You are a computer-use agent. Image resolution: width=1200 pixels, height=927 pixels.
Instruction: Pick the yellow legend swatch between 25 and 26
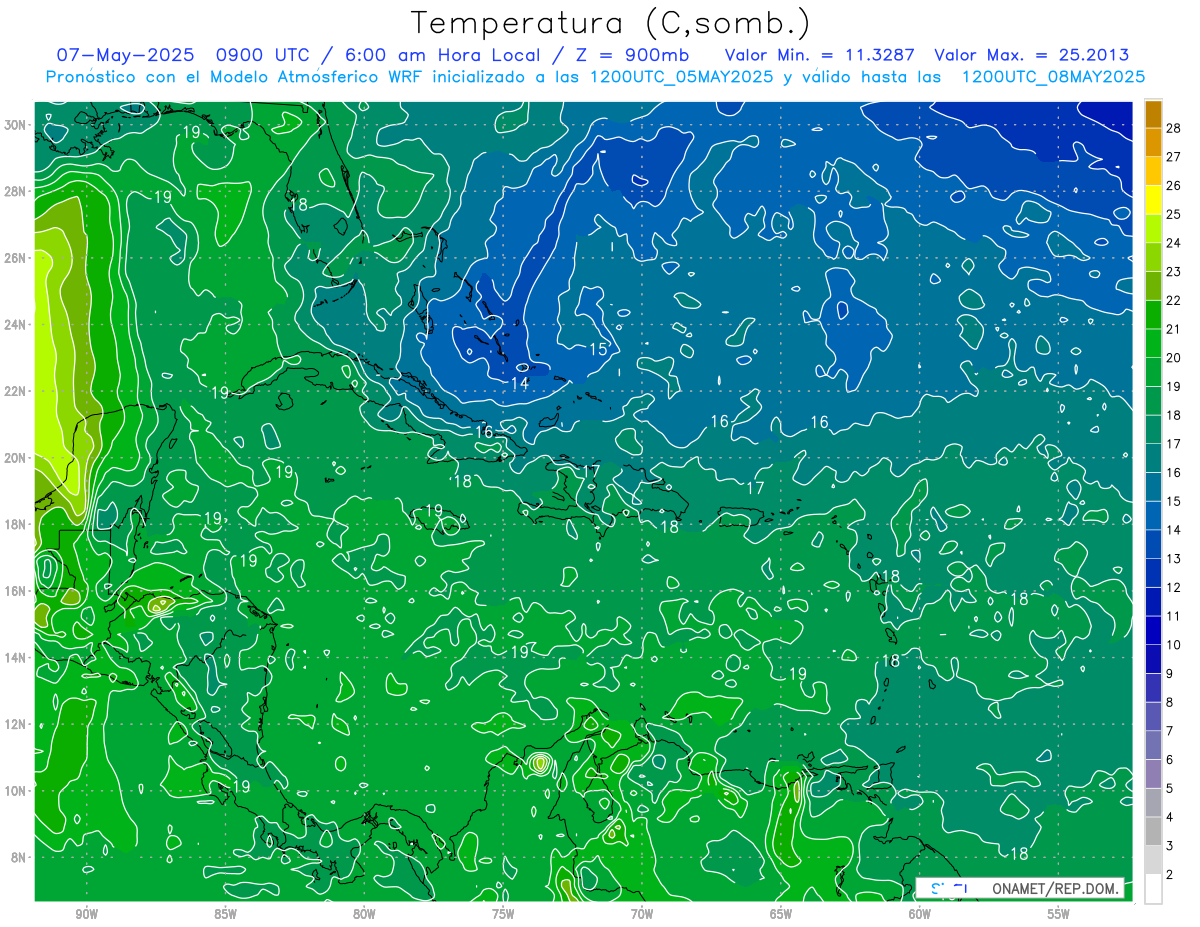point(1153,199)
